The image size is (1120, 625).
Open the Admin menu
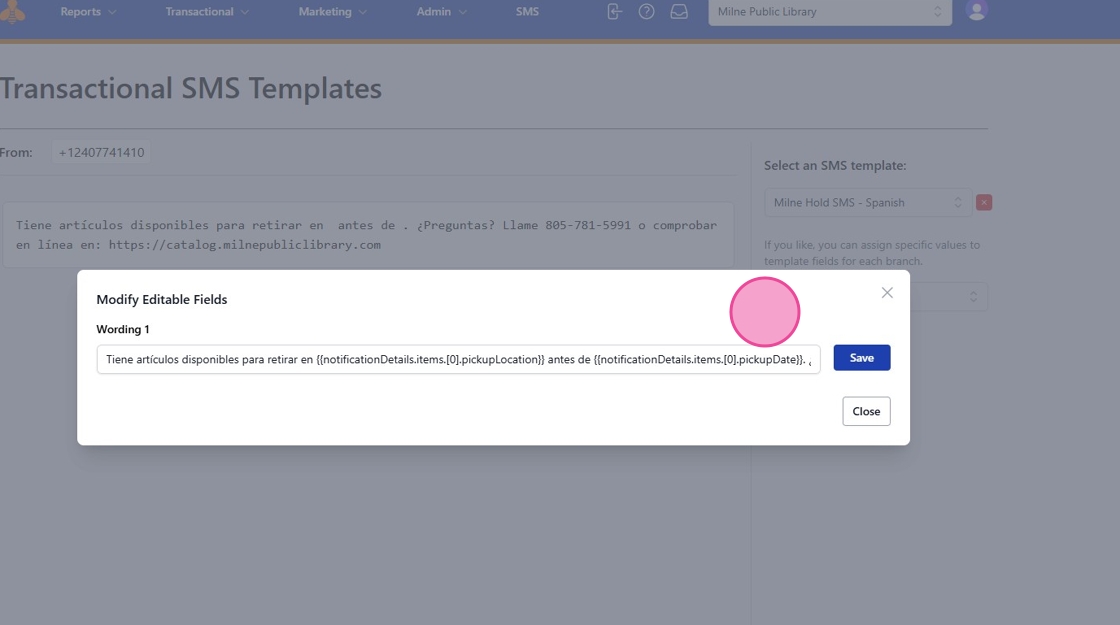pyautogui.click(x=441, y=11)
